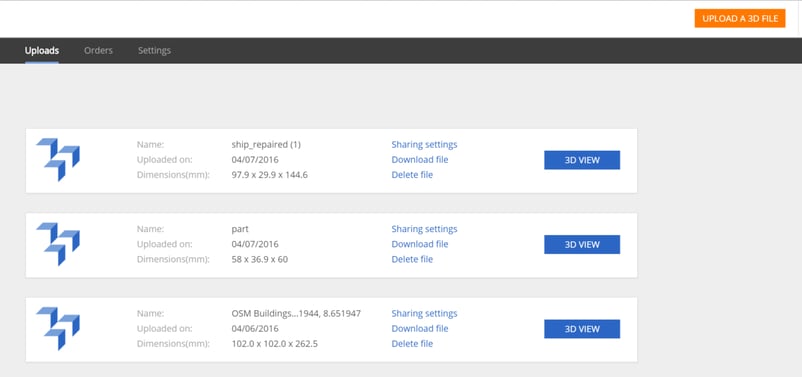This screenshot has height=377, width=802.
Task: Delete file ship_repaired (1)
Action: pyautogui.click(x=412, y=175)
